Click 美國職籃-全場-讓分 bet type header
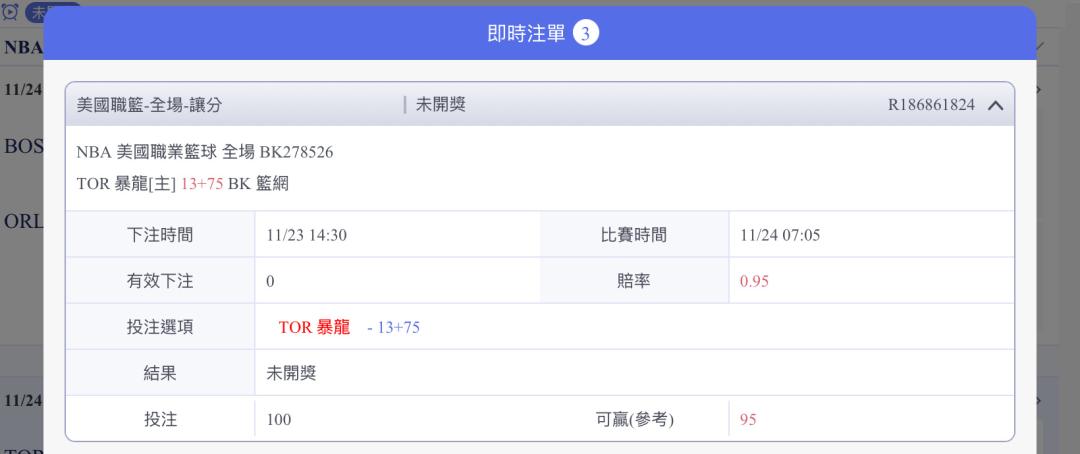This screenshot has height=454, width=1080. click(149, 105)
